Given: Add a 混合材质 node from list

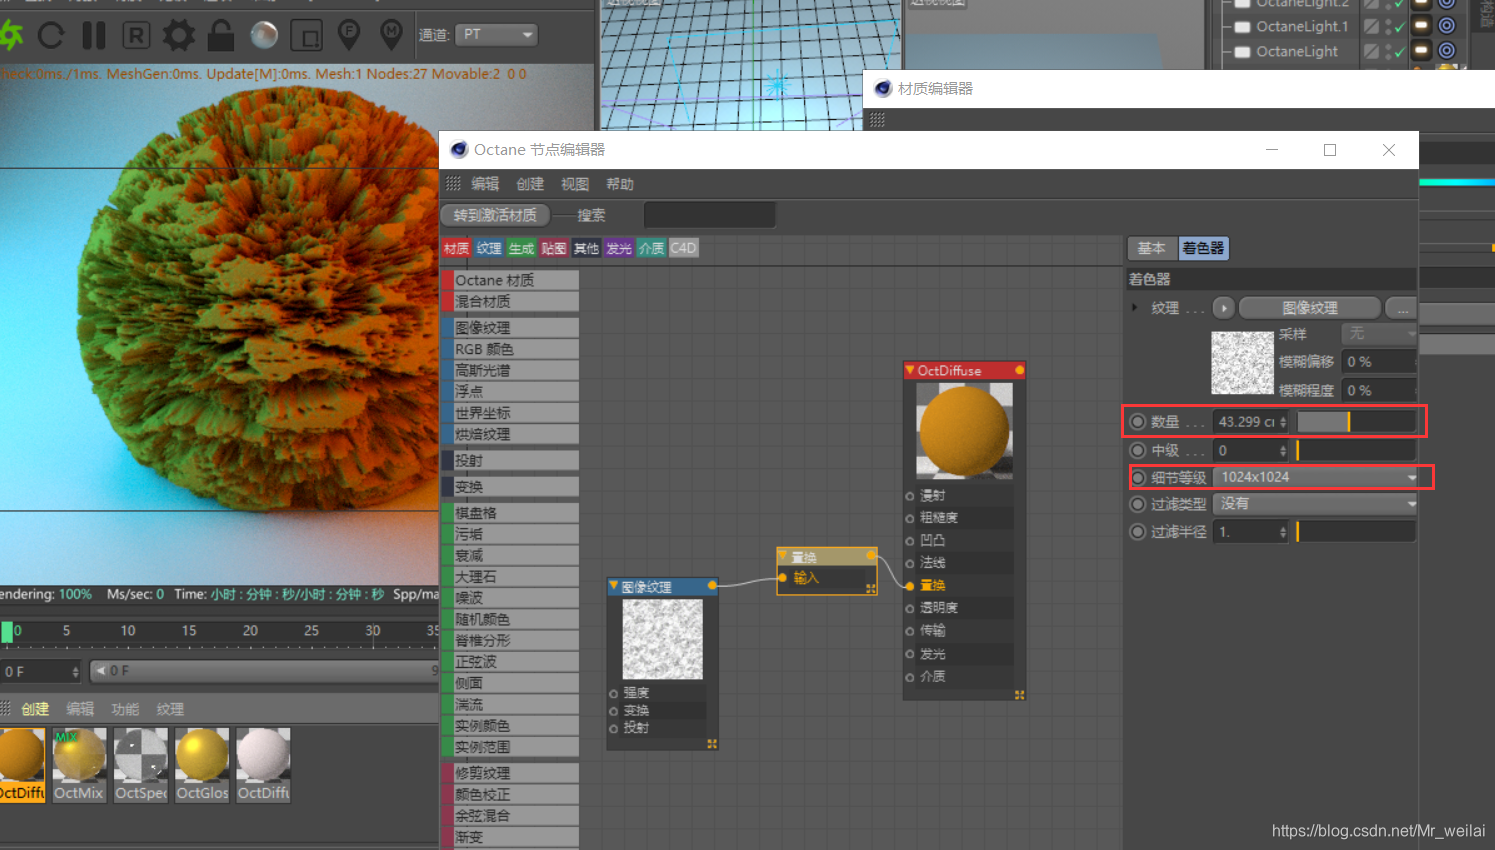Looking at the screenshot, I should pyautogui.click(x=510, y=301).
